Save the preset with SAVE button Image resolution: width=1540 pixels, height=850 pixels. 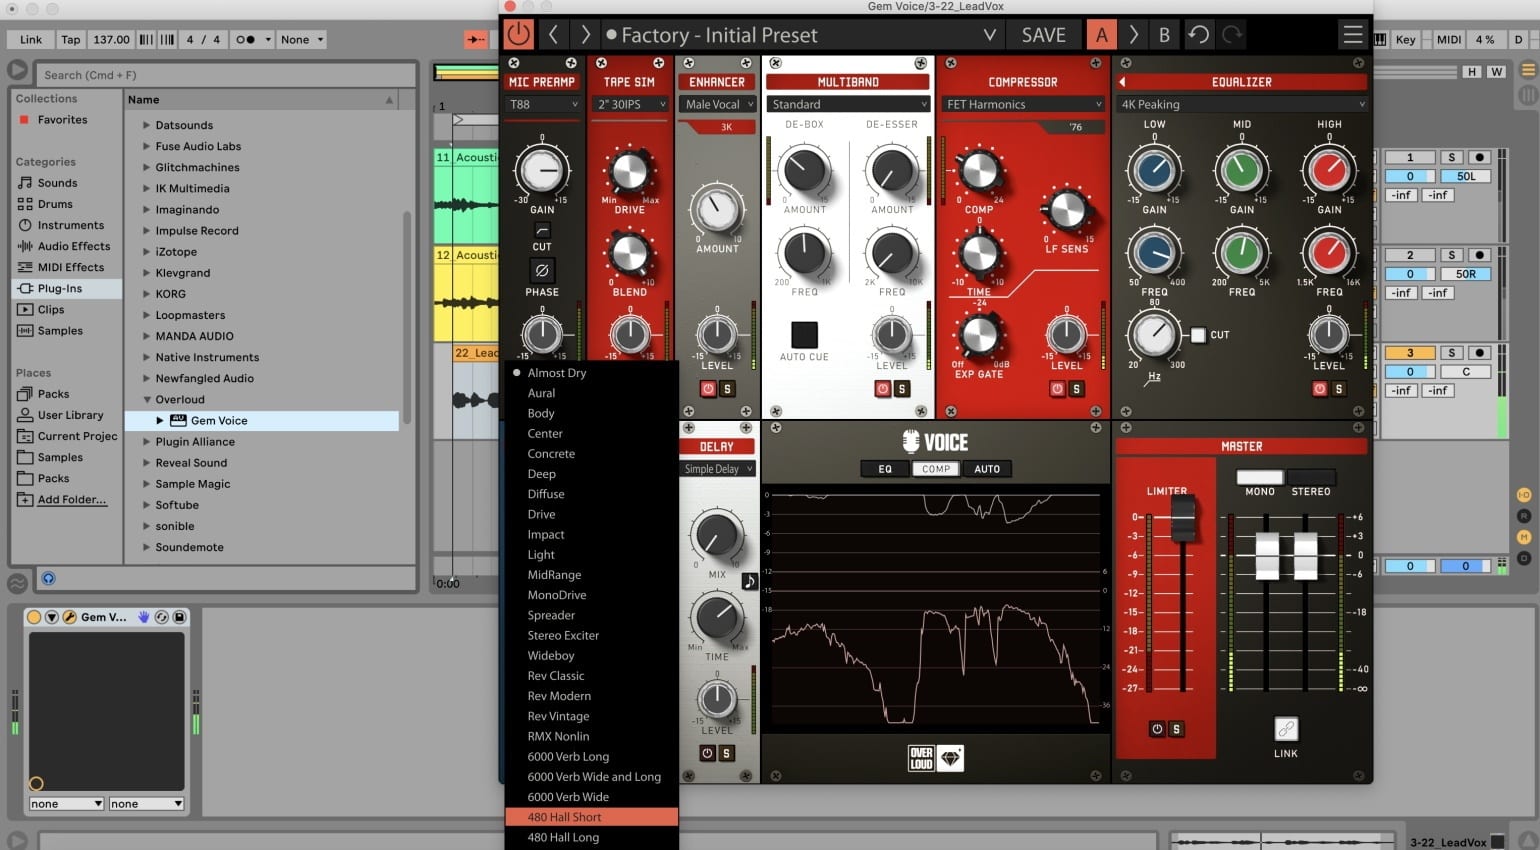[1043, 35]
